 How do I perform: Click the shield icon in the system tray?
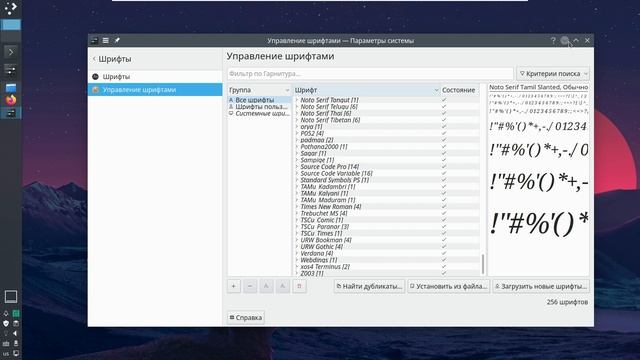(6, 323)
